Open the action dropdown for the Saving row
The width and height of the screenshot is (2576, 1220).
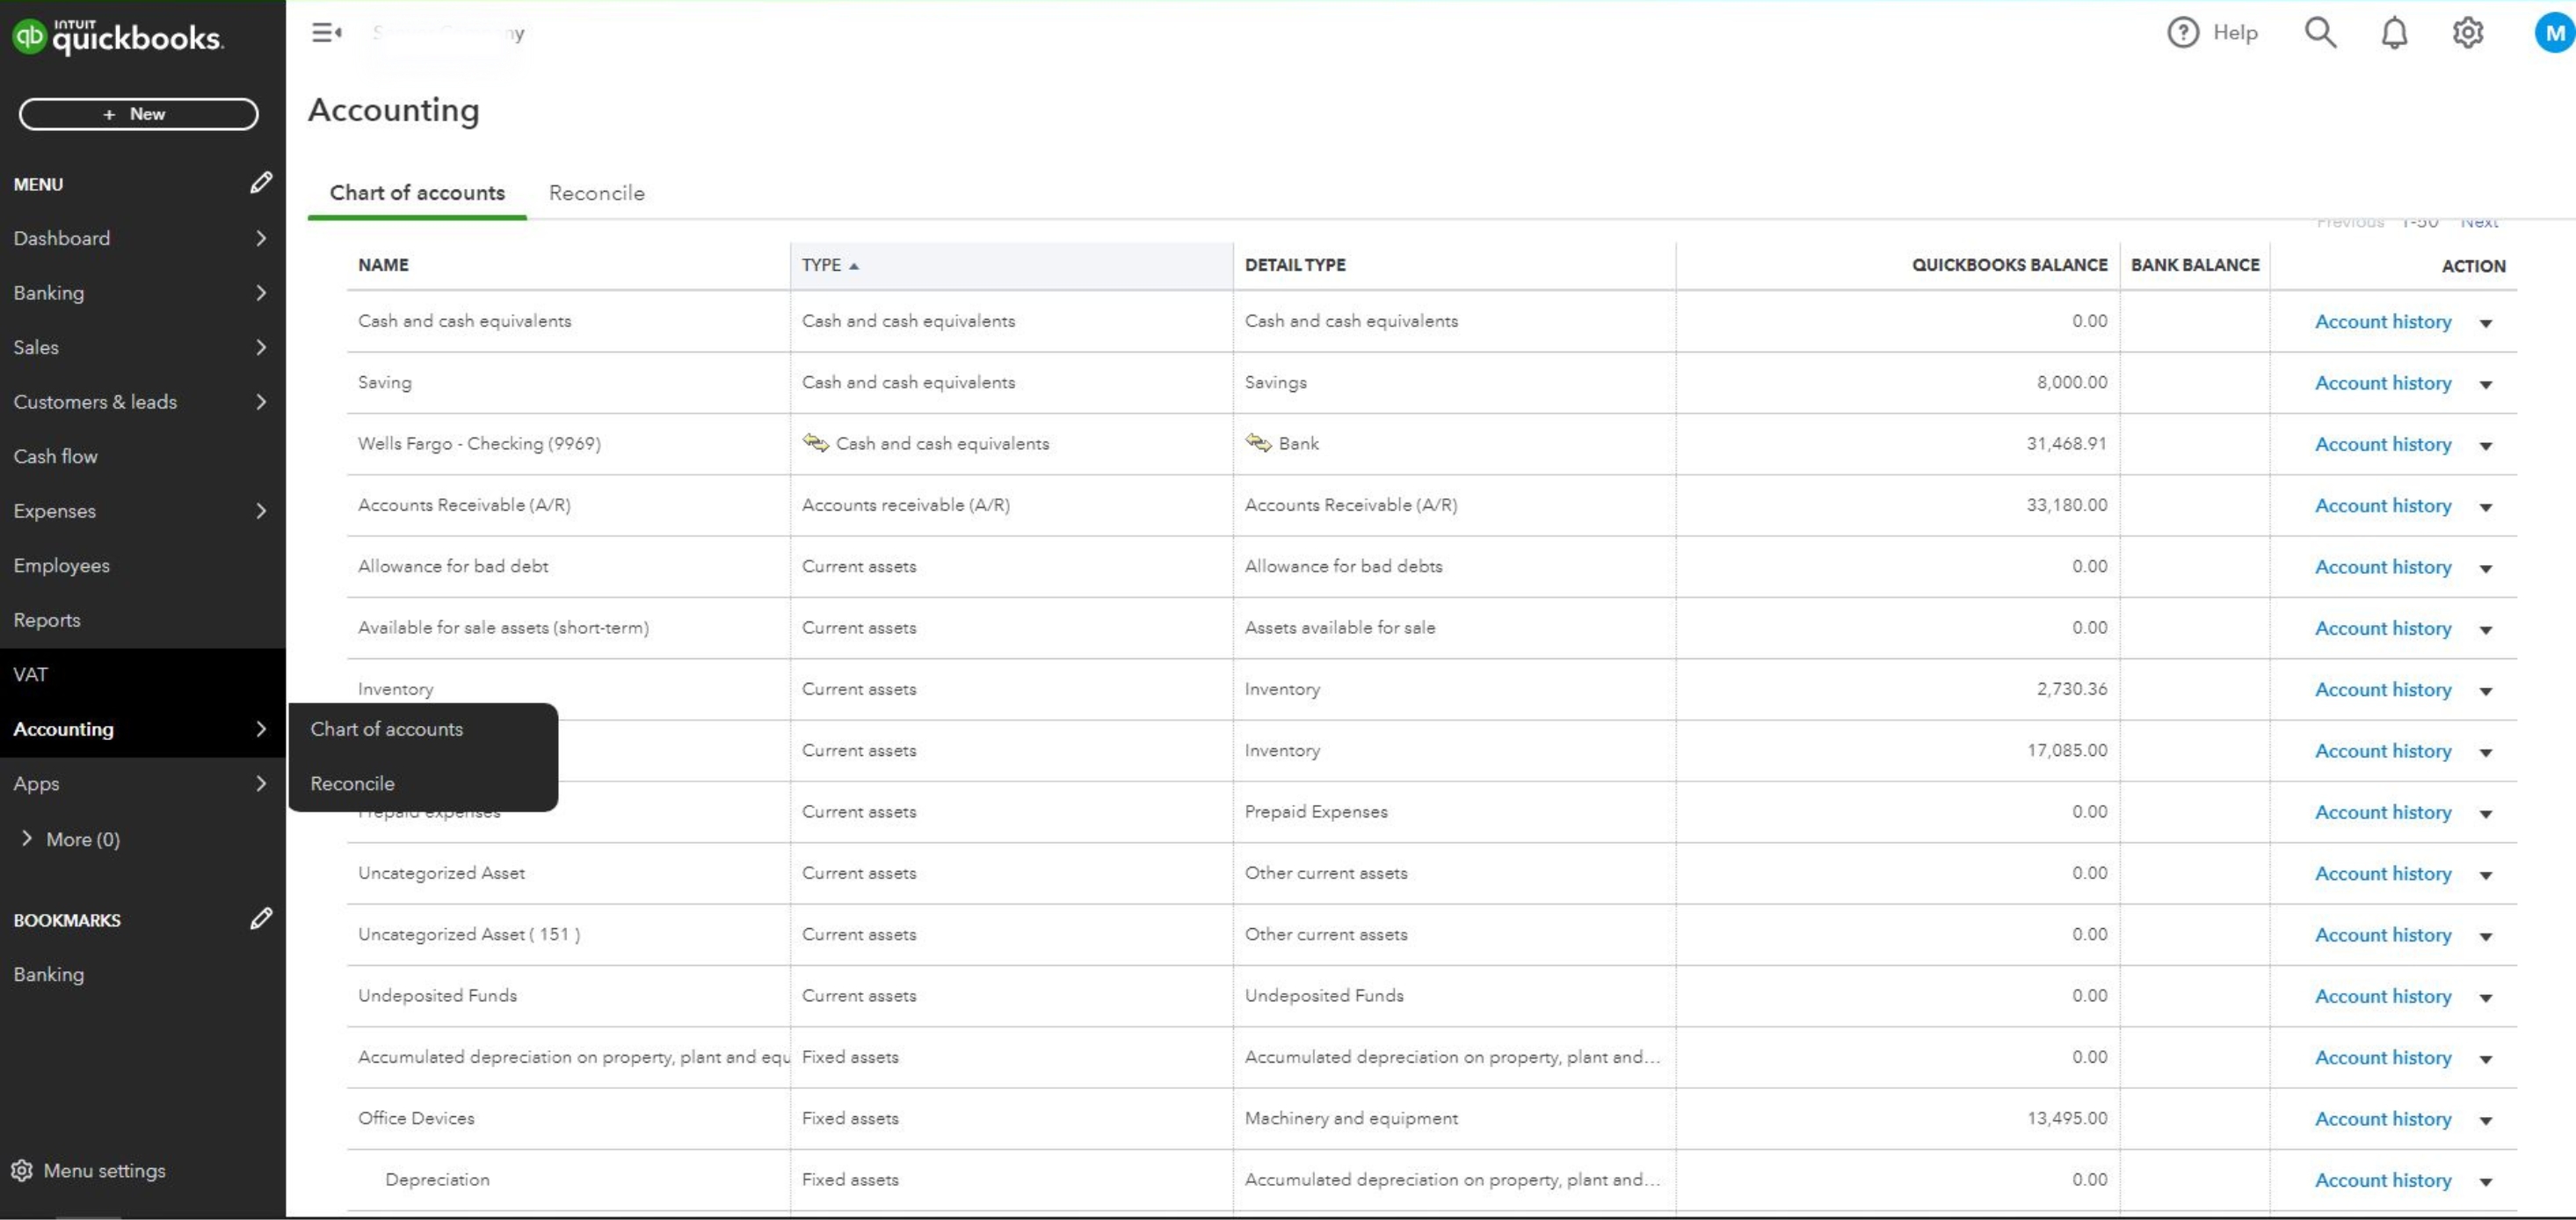click(x=2486, y=384)
